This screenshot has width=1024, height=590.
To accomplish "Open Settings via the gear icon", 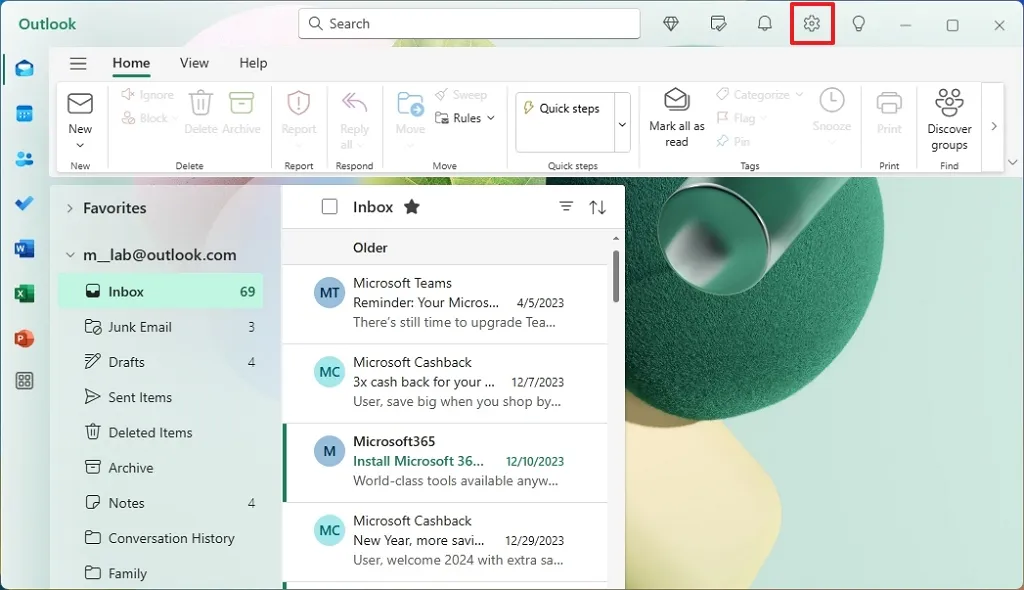I will [x=811, y=24].
